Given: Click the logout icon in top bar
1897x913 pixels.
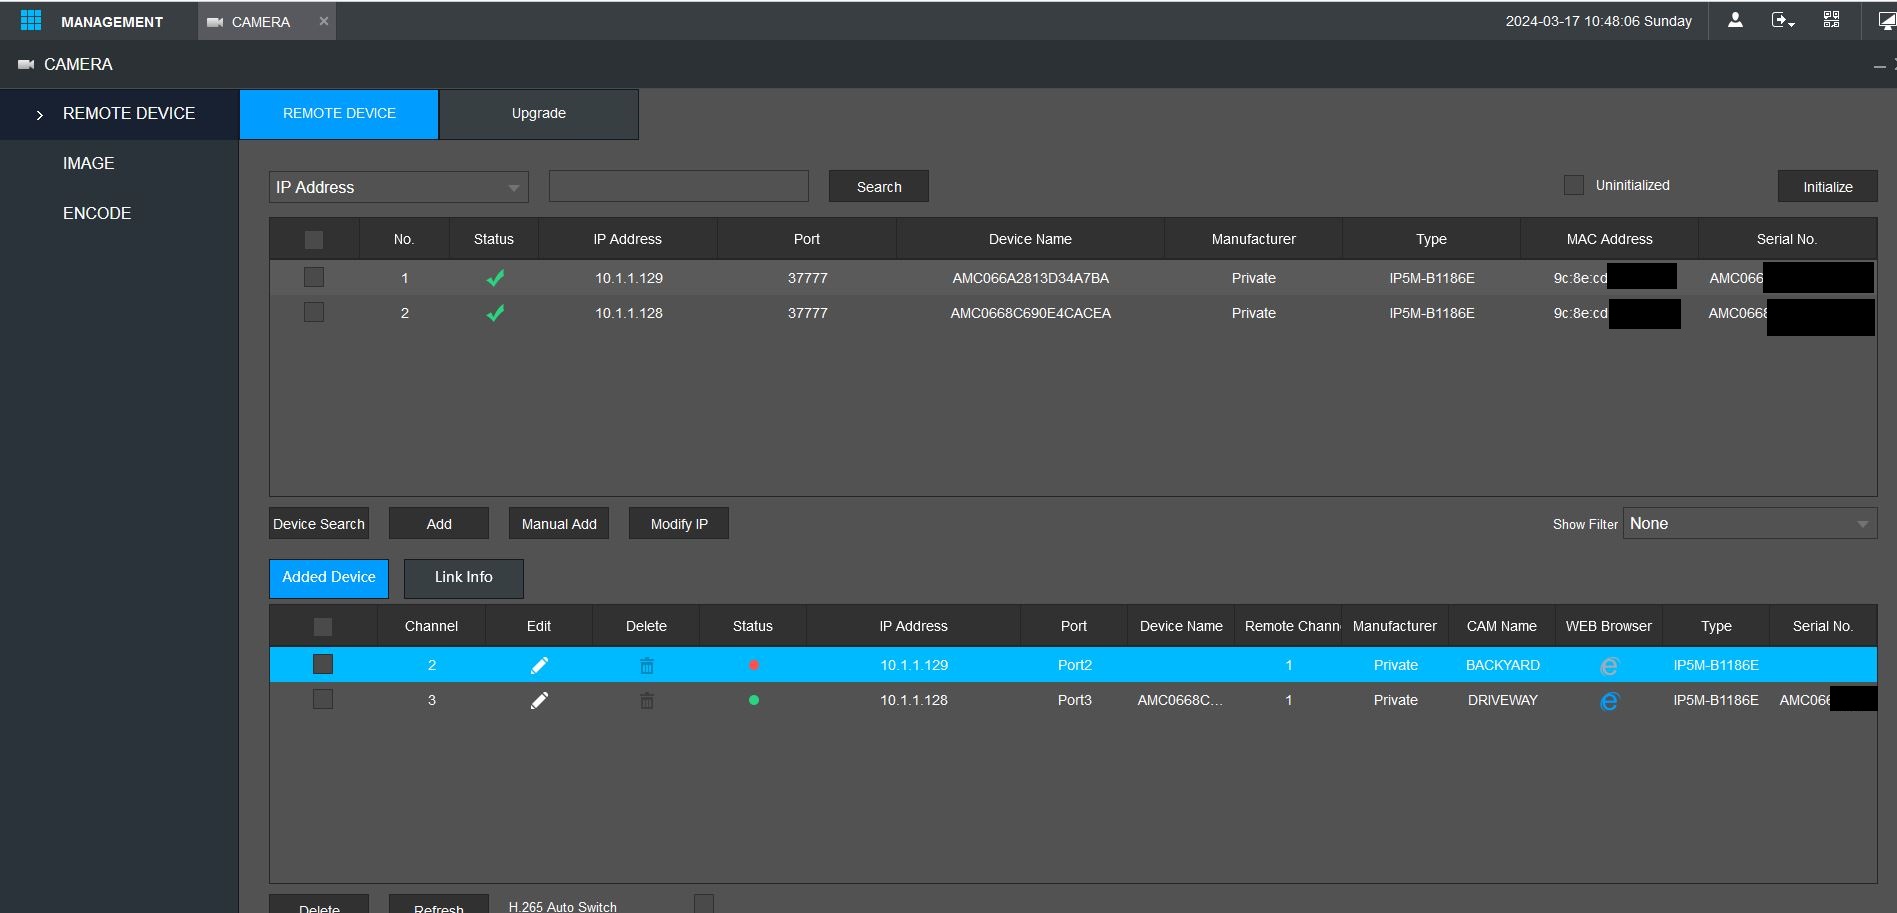Looking at the screenshot, I should [x=1783, y=20].
